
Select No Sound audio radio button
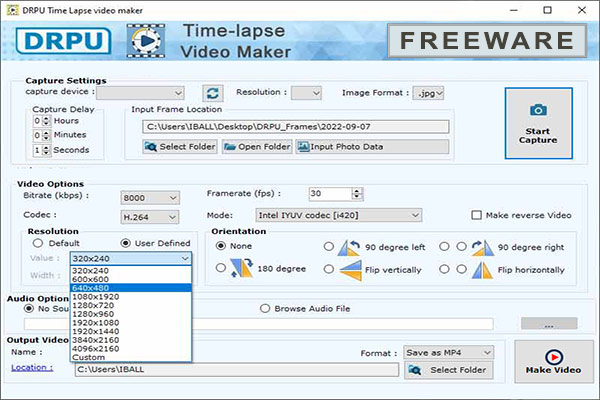29,309
